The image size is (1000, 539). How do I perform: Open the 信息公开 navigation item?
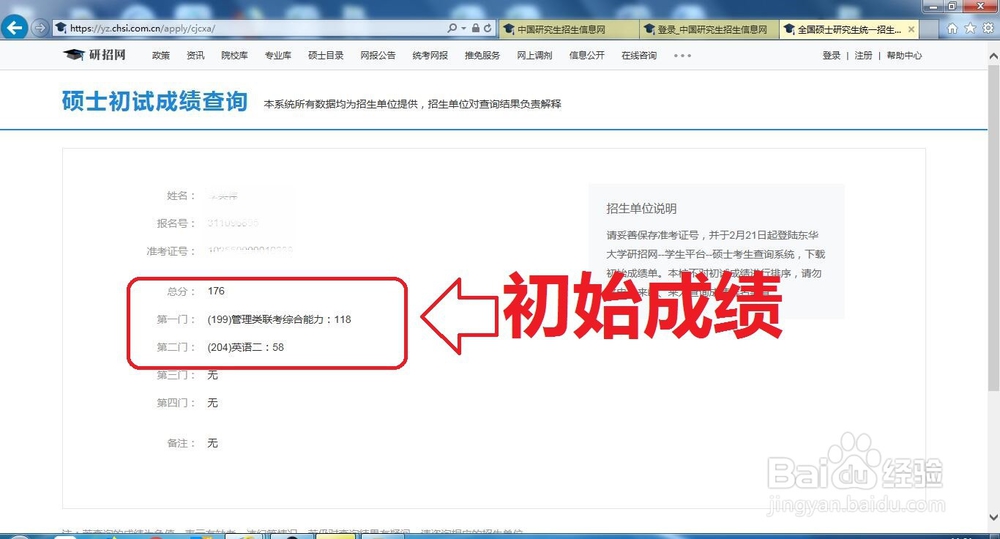coord(587,55)
